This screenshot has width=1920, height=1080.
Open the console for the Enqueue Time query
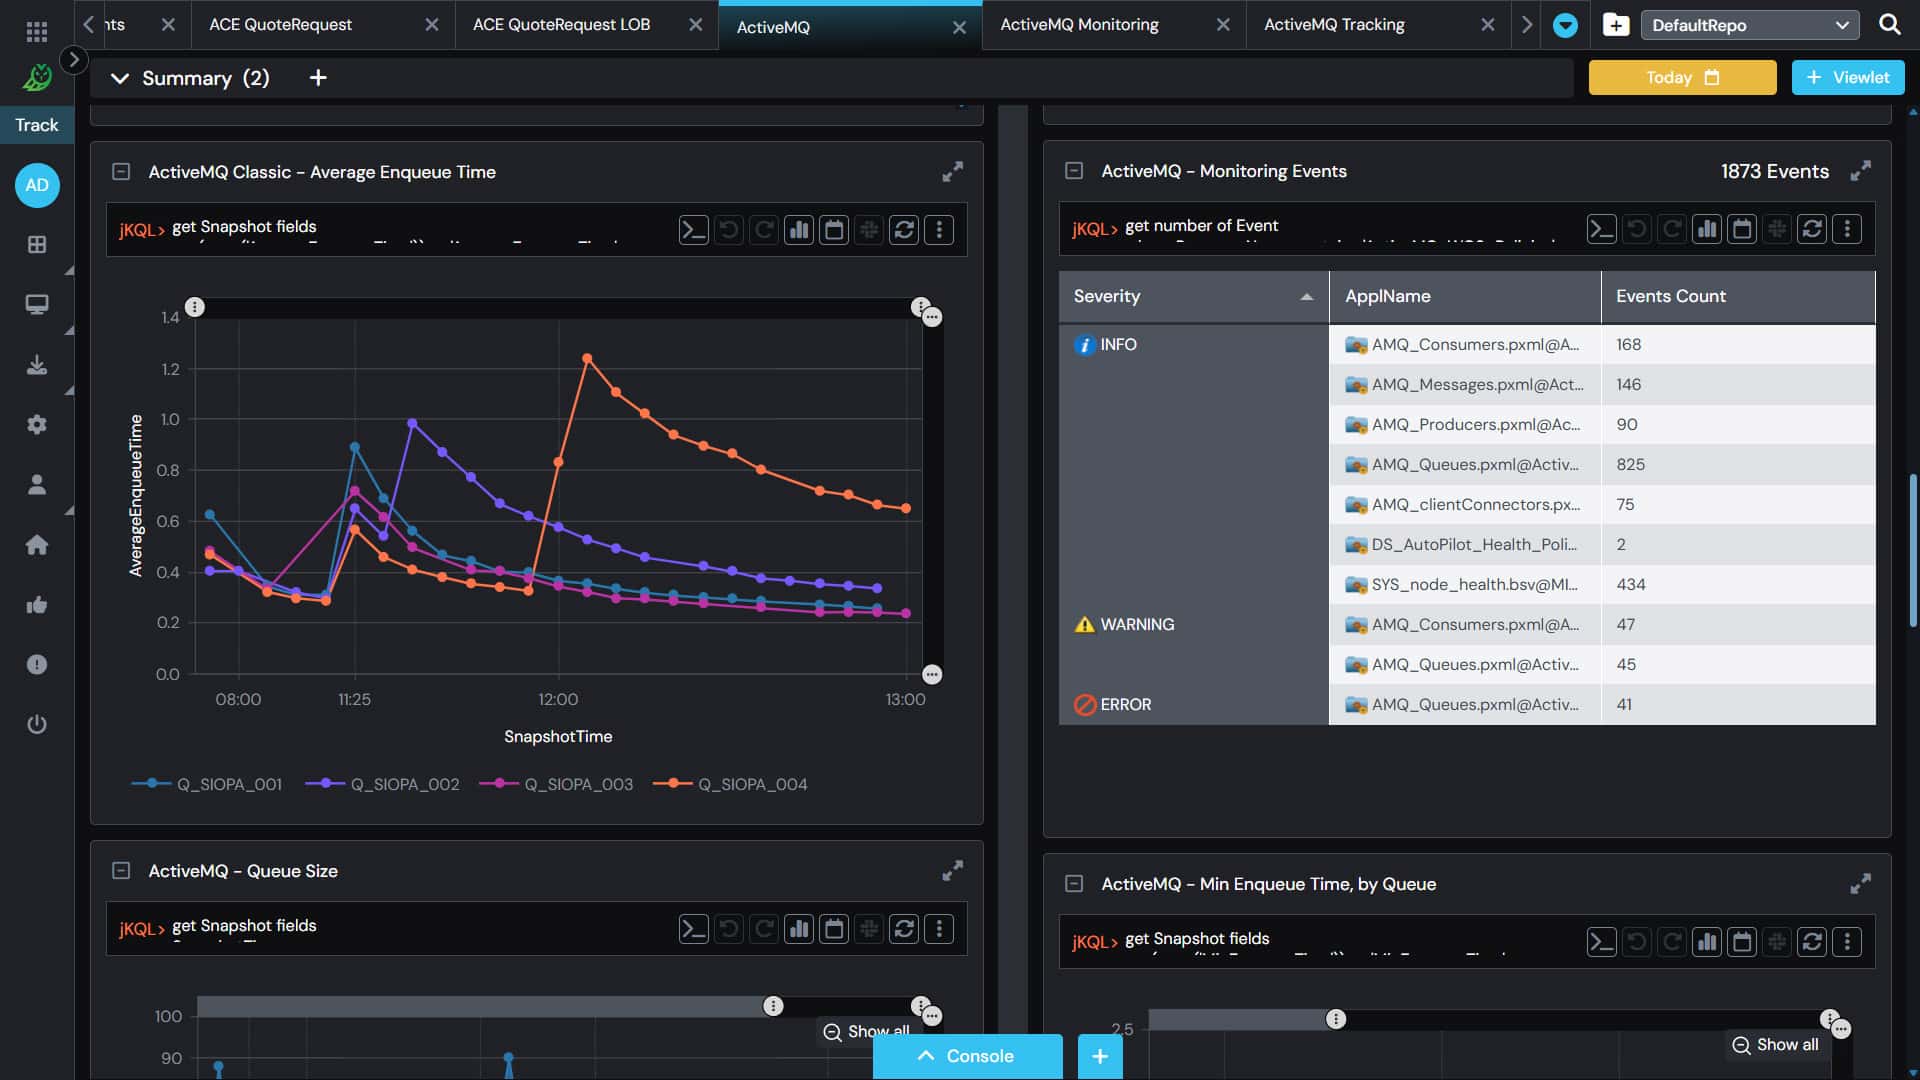[693, 229]
